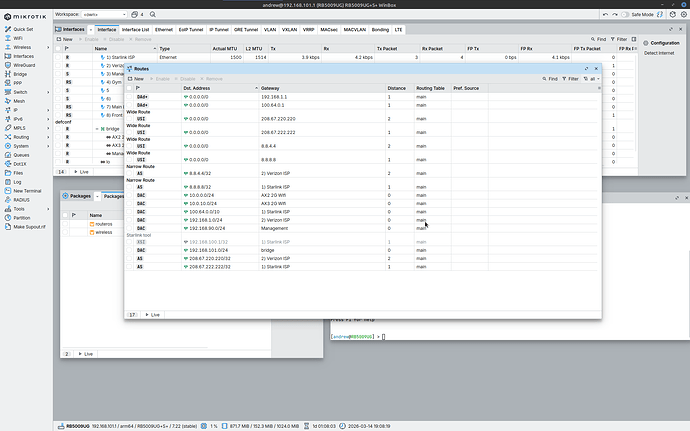Click the settings gear icon at top right
This screenshot has height=431, width=690.
tap(684, 15)
